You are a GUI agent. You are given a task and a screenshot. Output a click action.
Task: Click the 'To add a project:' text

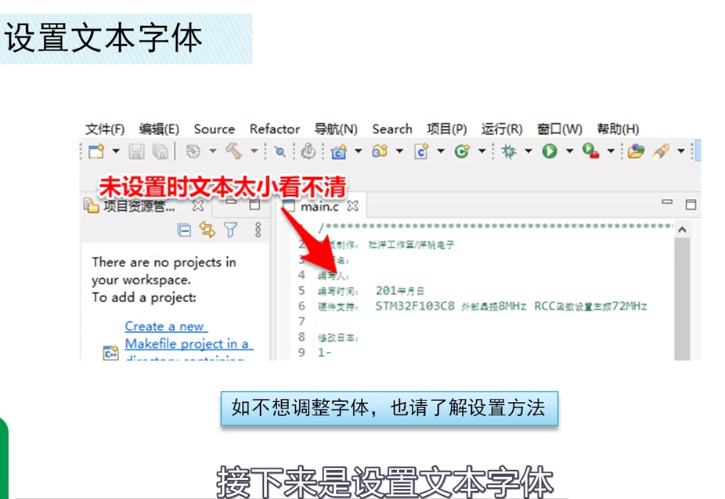click(144, 297)
